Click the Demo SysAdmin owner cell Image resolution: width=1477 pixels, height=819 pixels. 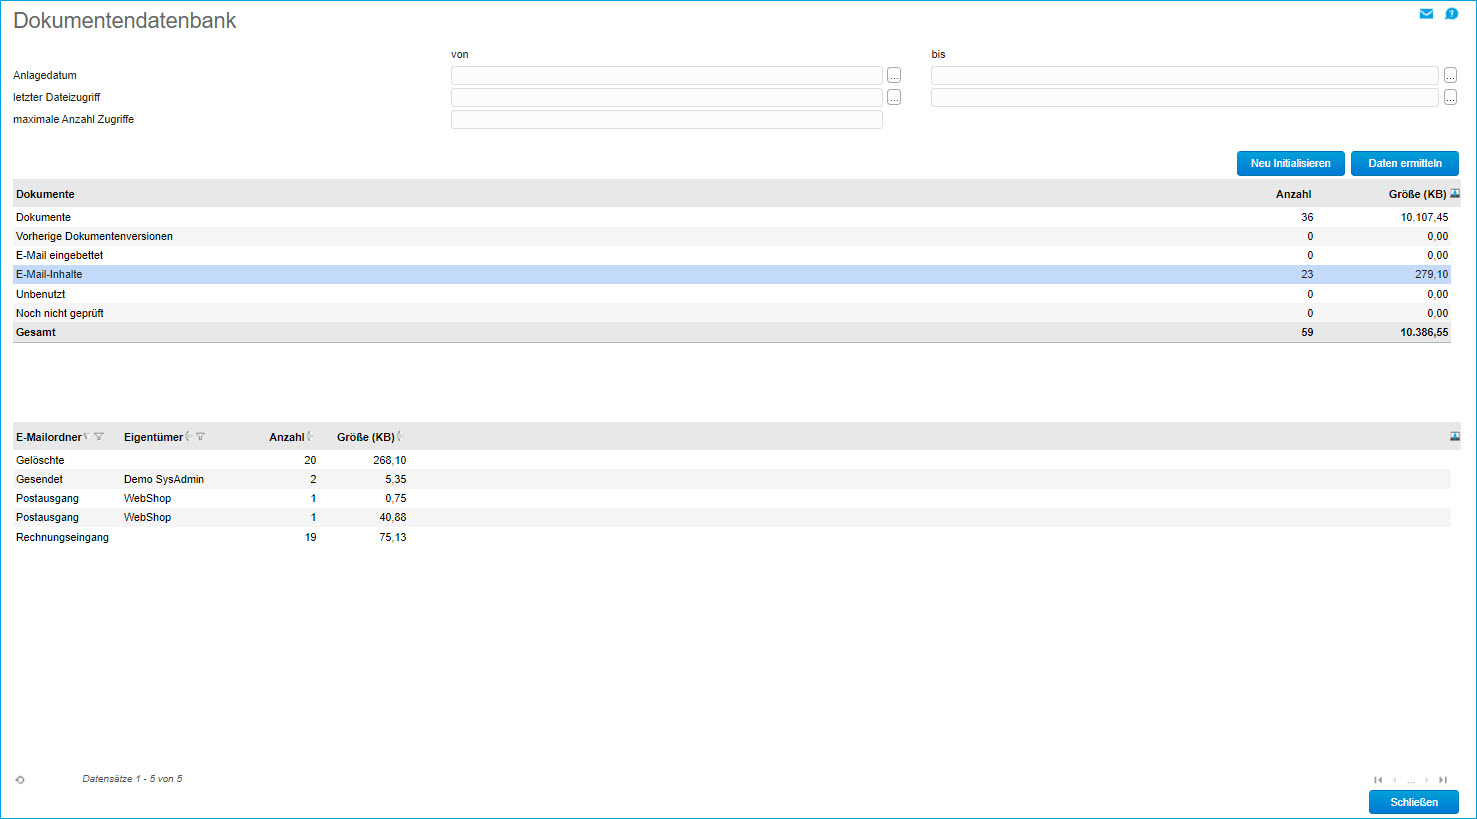tap(164, 479)
